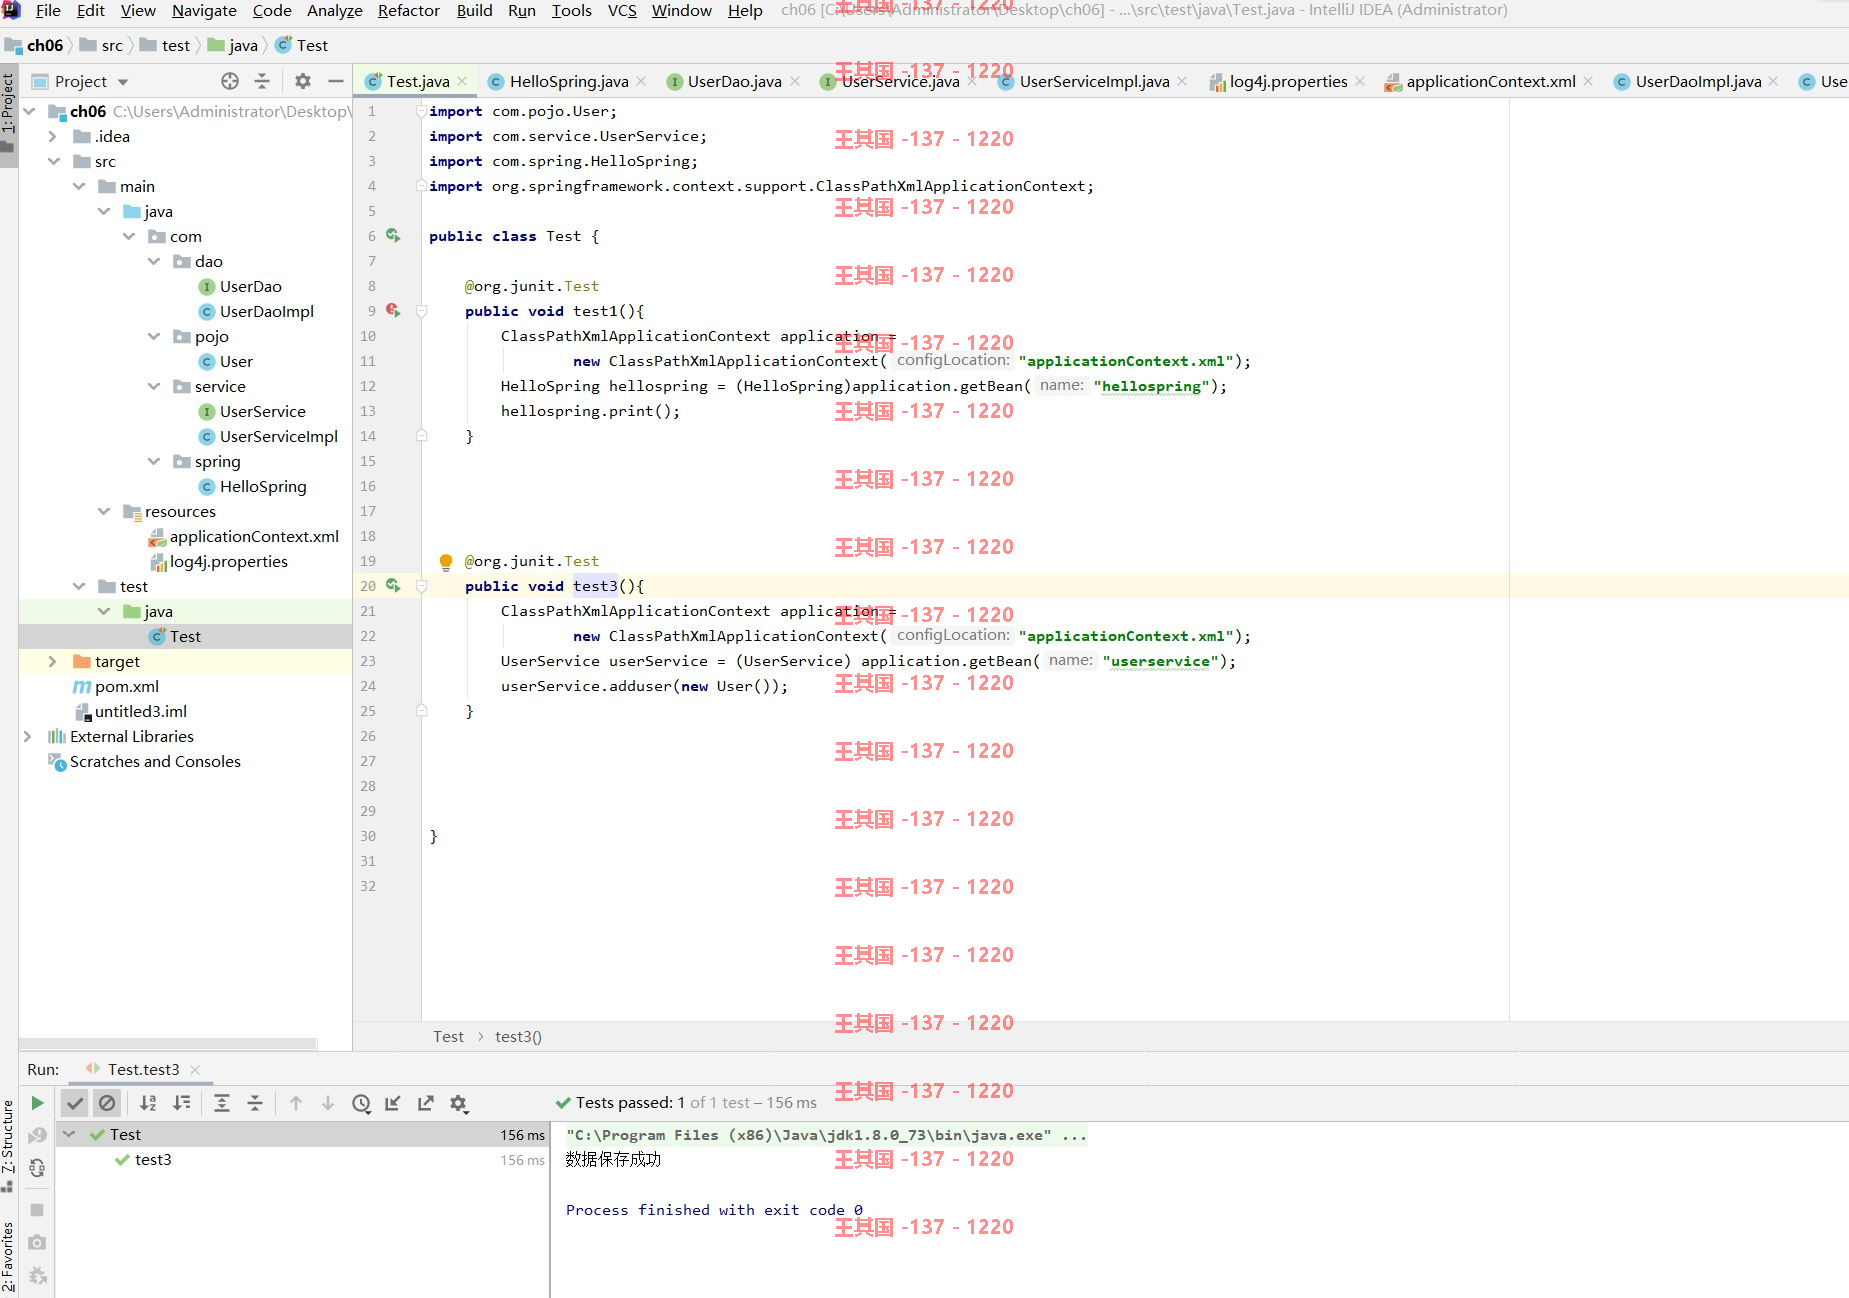Switch to log4j.properties tab

(1288, 81)
